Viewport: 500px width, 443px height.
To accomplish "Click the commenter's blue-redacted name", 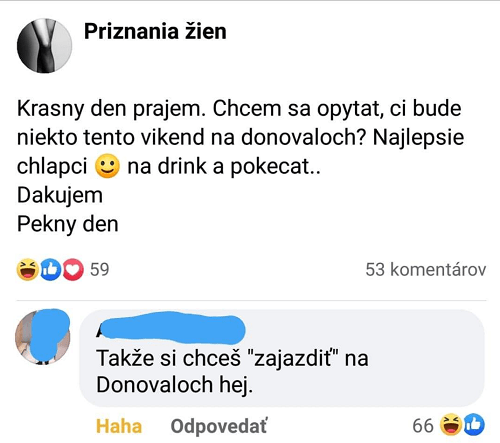I will click(x=171, y=328).
